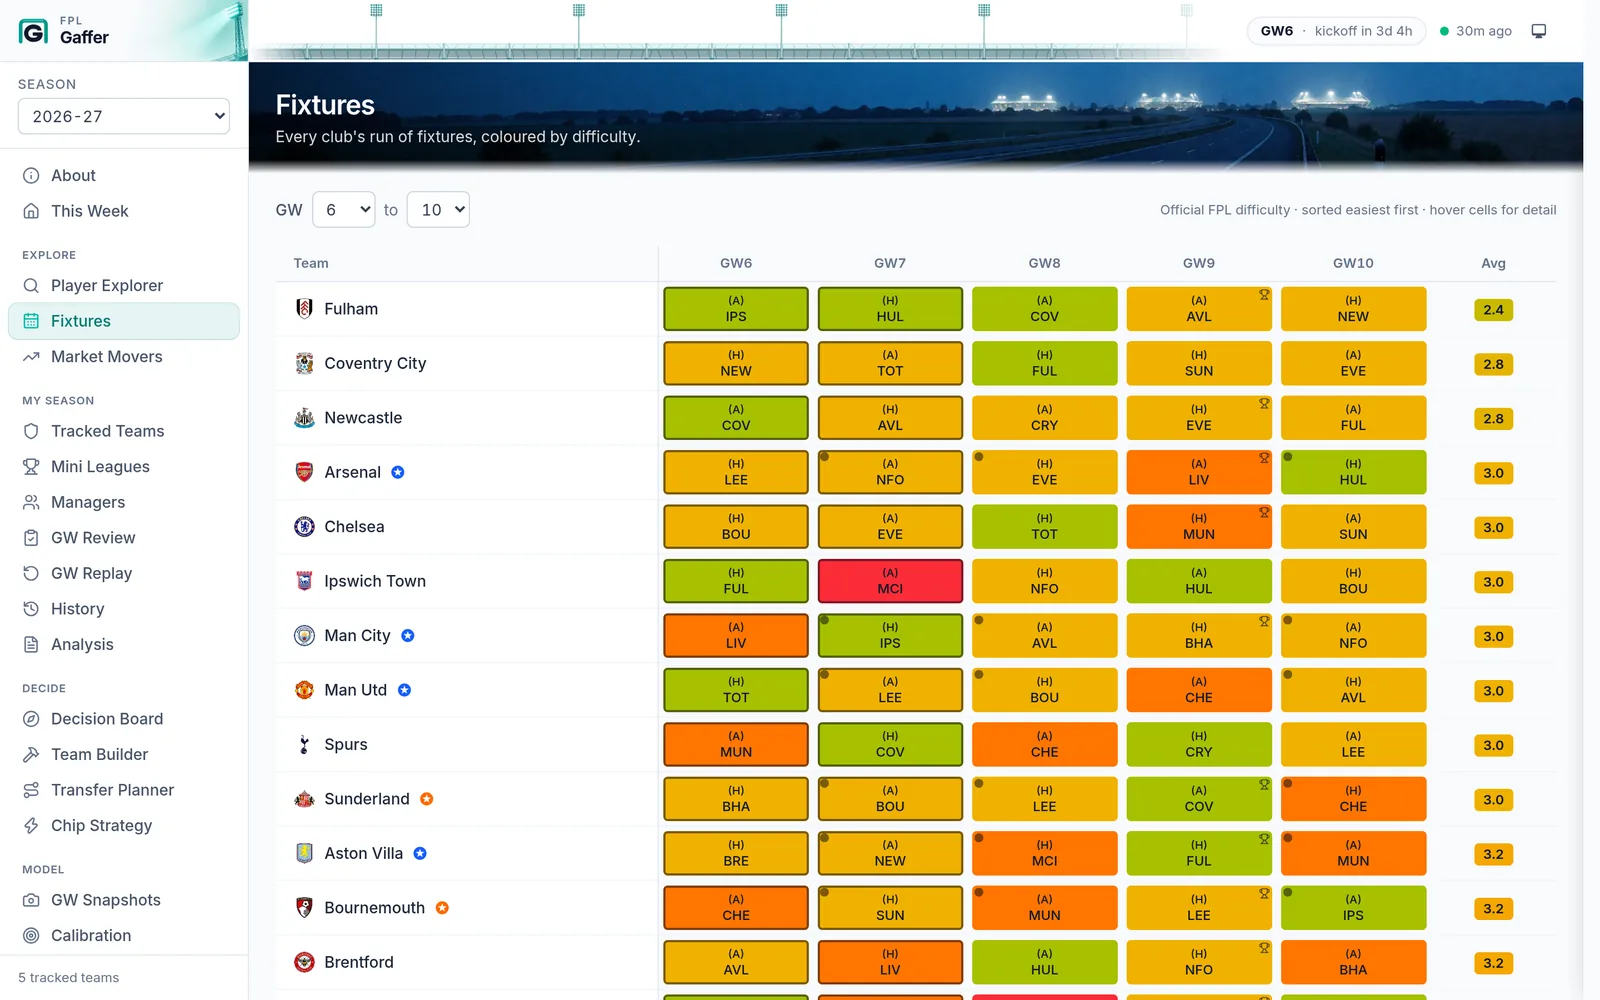Toggle orange star next to Sunderland
1600x1000 pixels.
[427, 799]
